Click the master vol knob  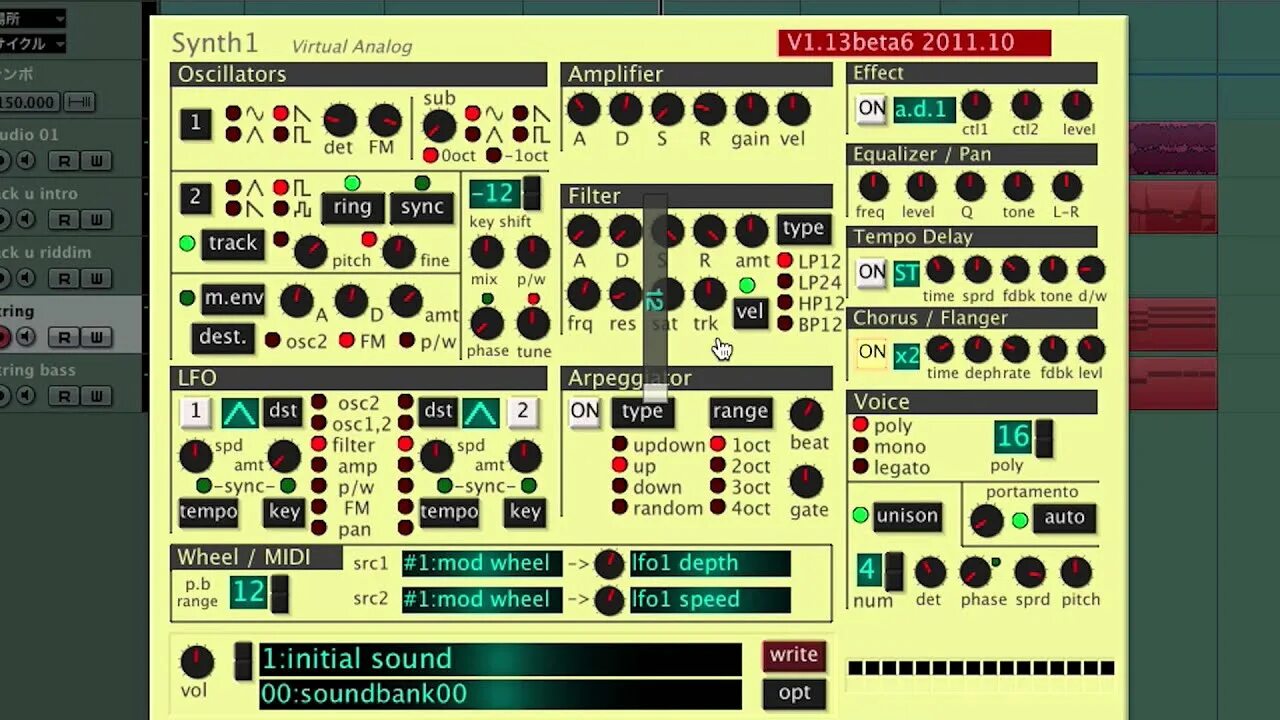click(197, 662)
